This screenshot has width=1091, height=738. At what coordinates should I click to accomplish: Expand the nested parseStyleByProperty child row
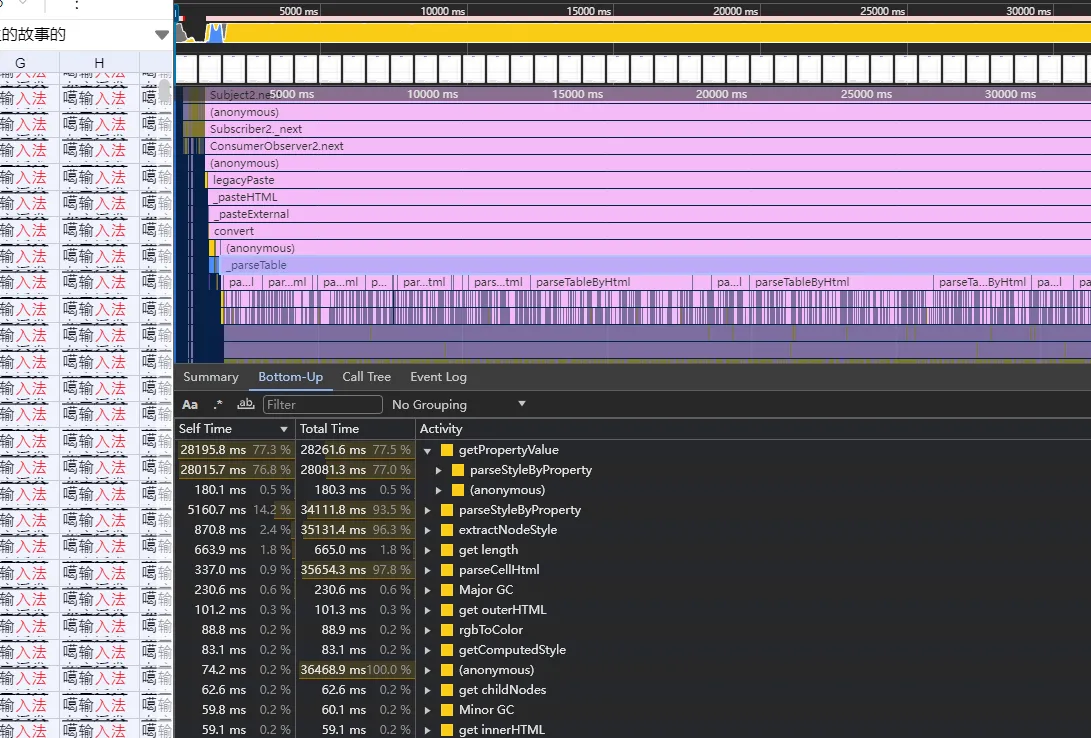439,470
